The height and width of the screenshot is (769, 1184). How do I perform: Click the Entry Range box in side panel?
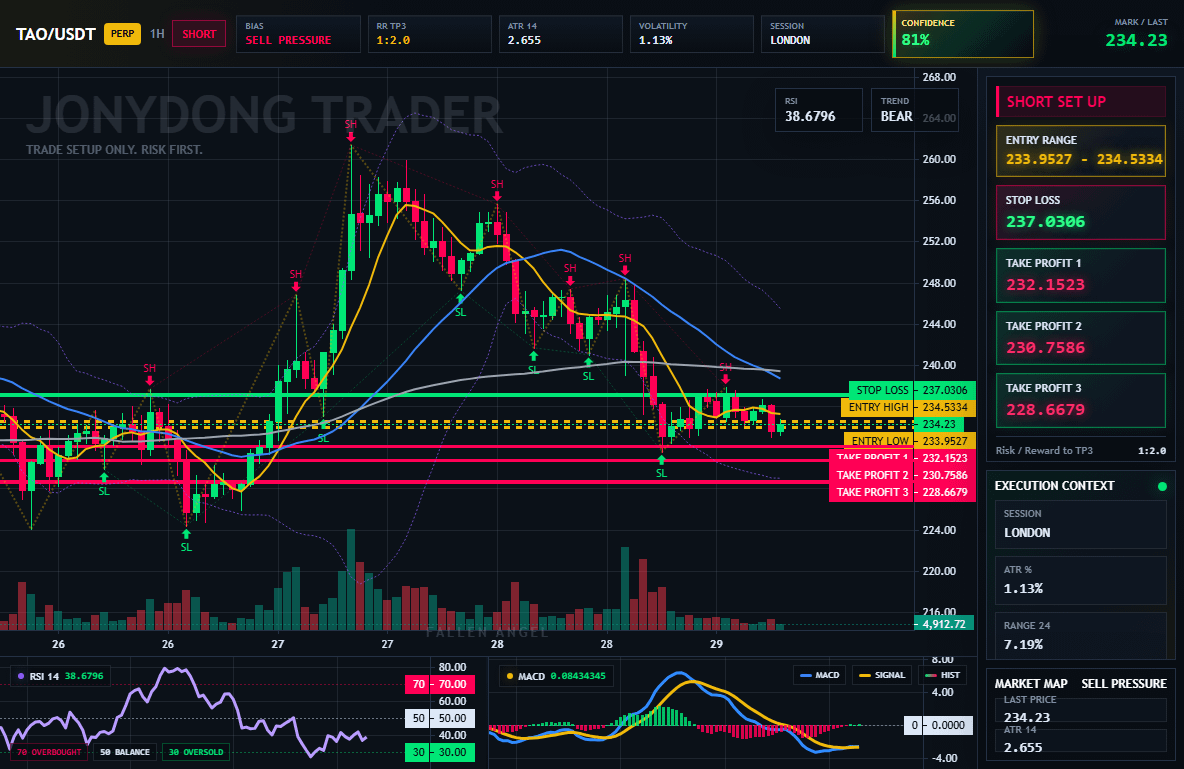point(1081,151)
